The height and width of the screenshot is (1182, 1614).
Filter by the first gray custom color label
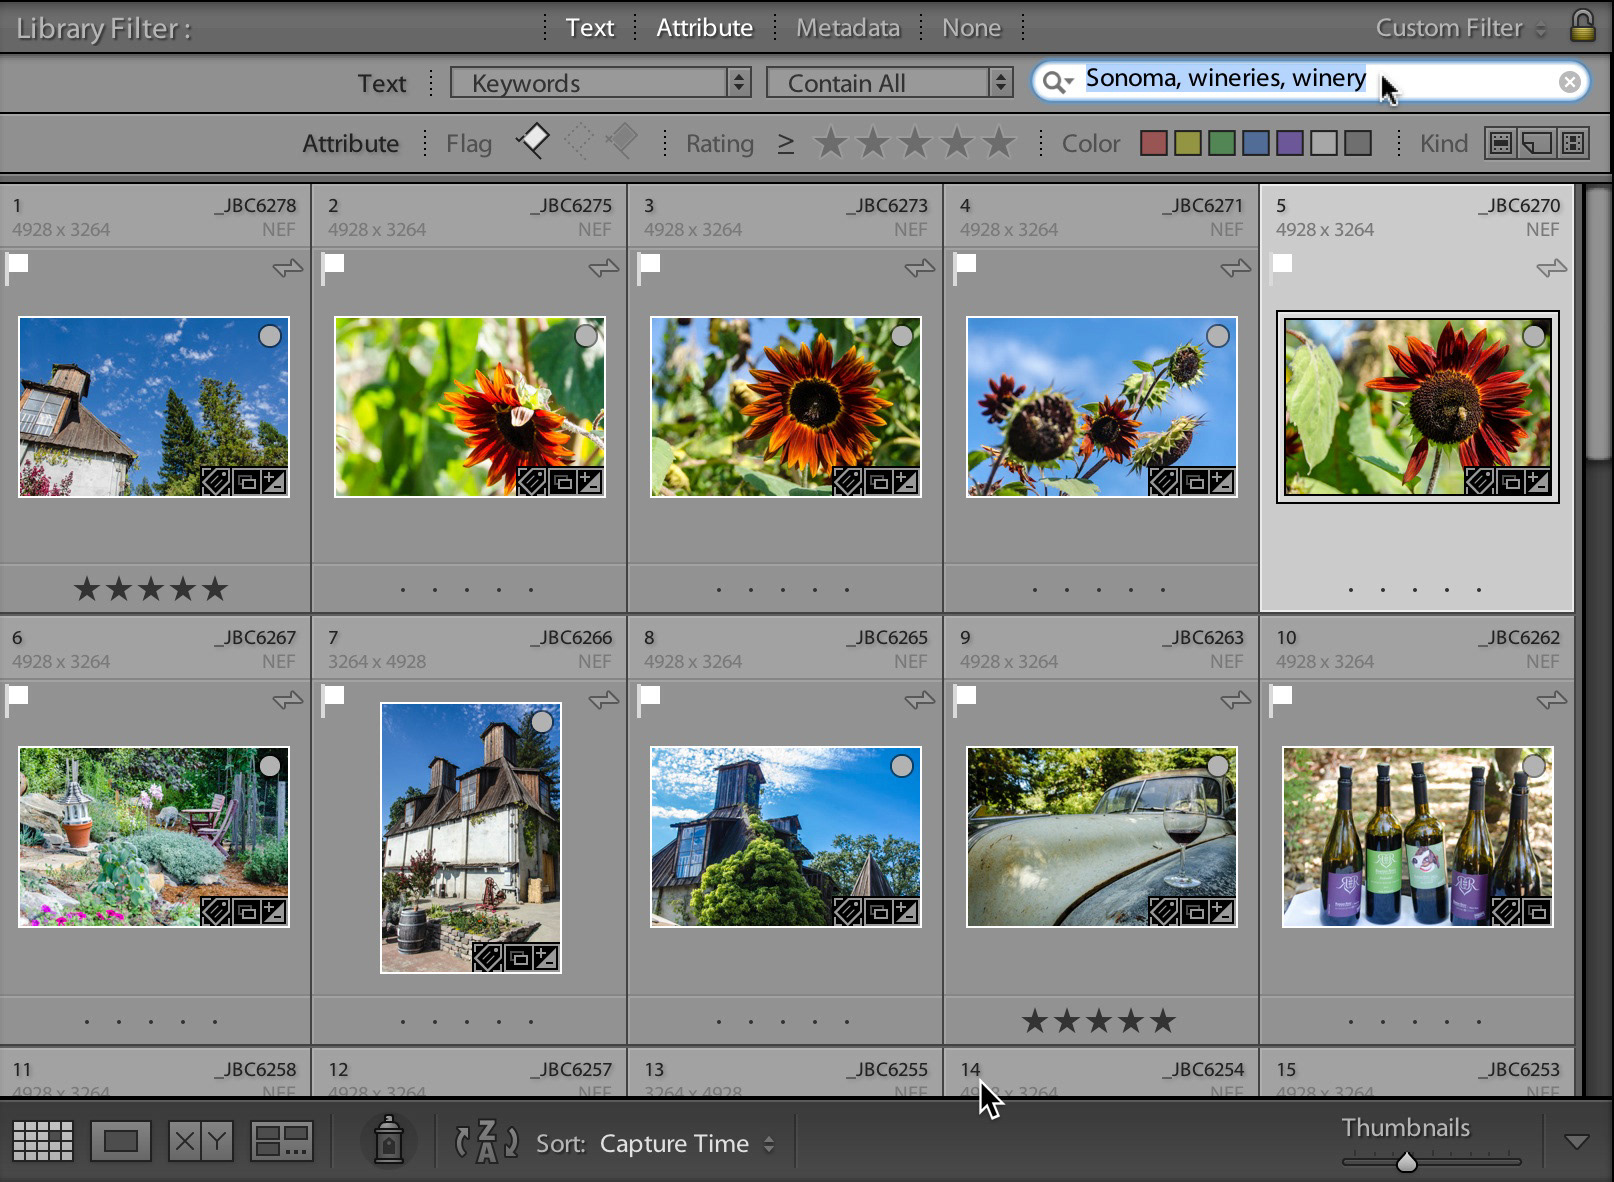[x=1324, y=143]
